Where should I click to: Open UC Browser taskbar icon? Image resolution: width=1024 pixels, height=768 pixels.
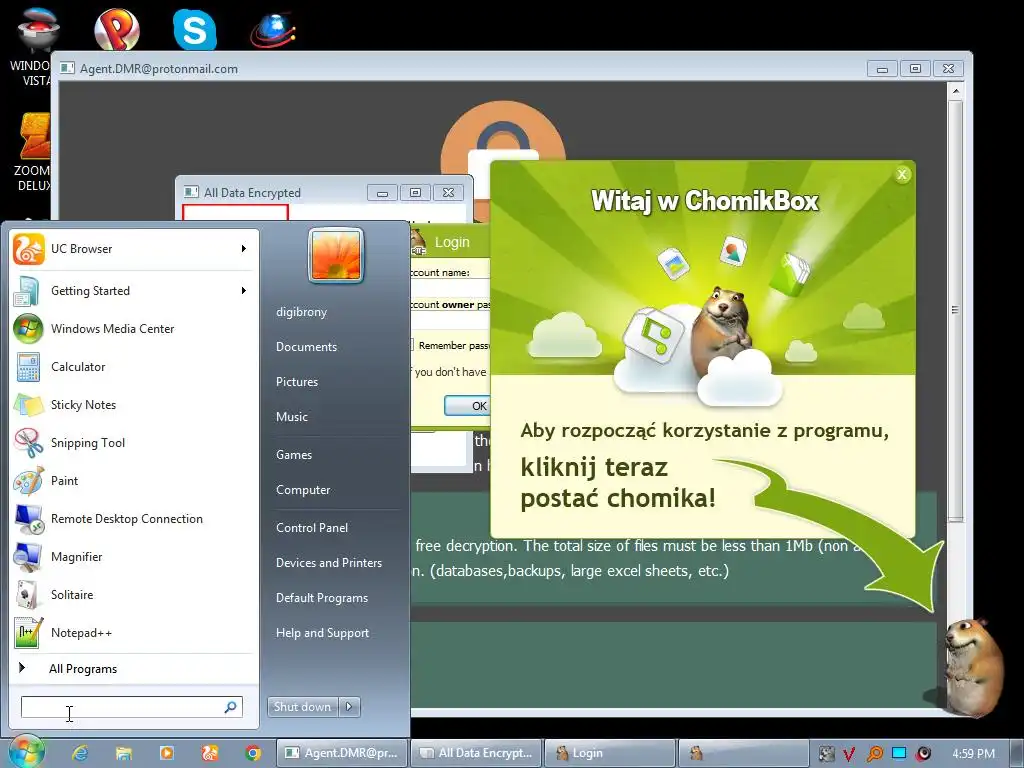coord(210,753)
